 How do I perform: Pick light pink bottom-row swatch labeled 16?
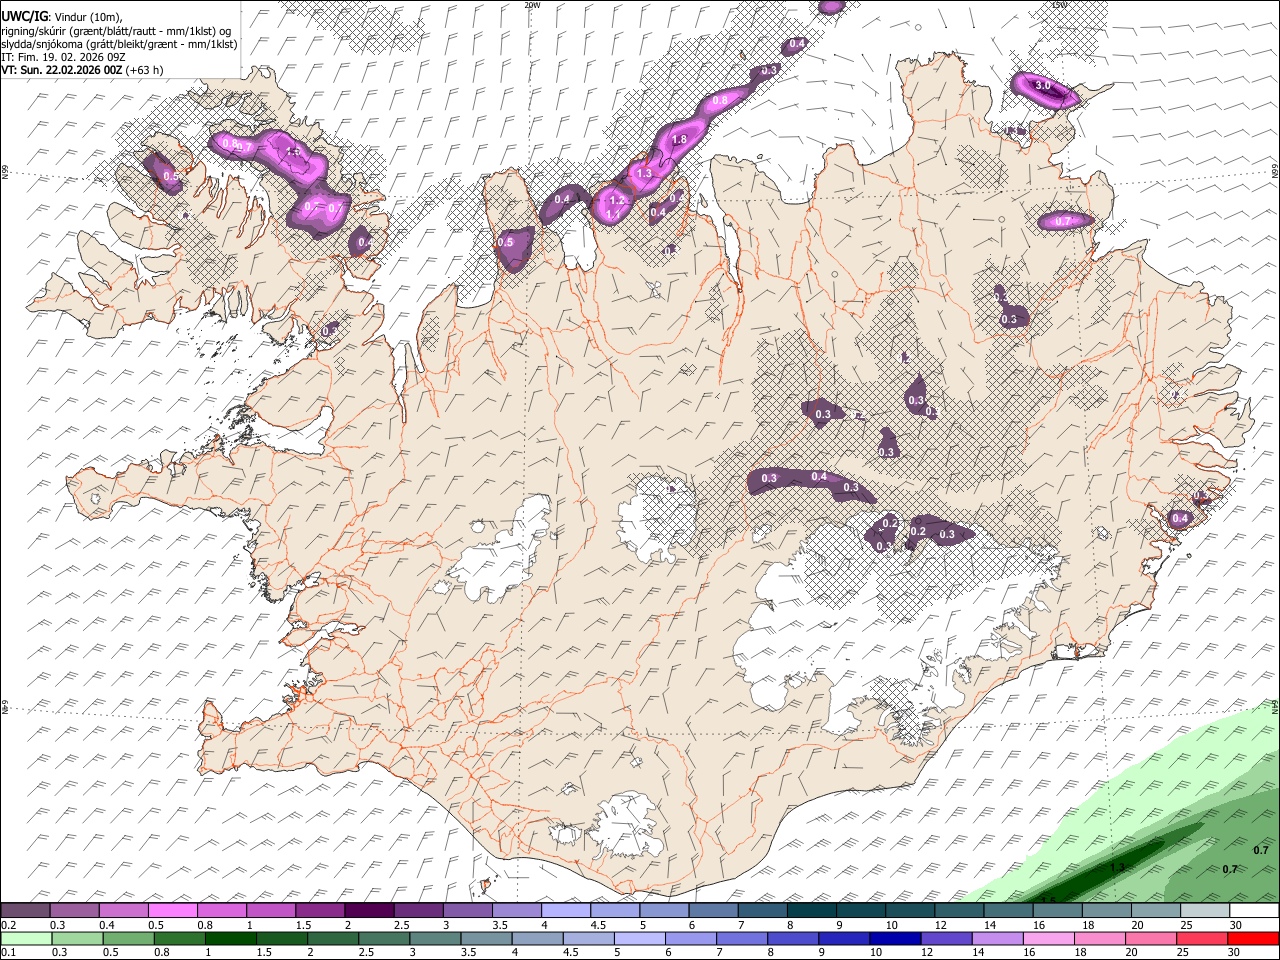[x=1049, y=939]
